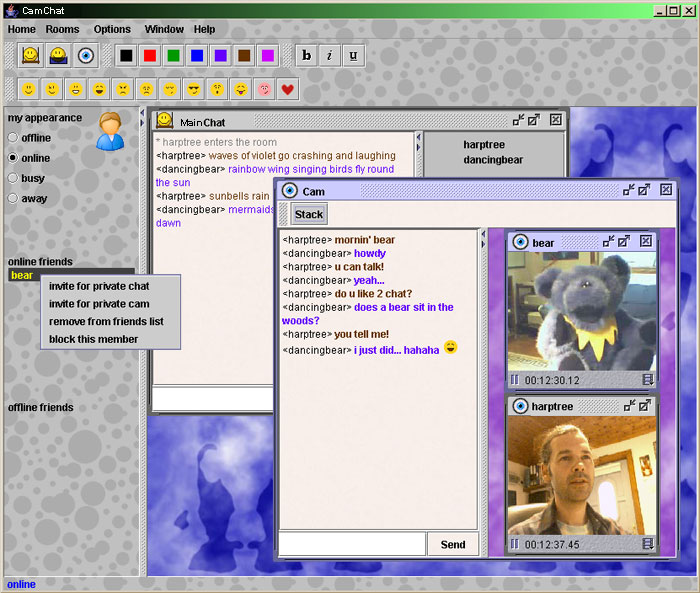The image size is (700, 593).
Task: Insert the sad frowning emoticon
Action: [146, 89]
